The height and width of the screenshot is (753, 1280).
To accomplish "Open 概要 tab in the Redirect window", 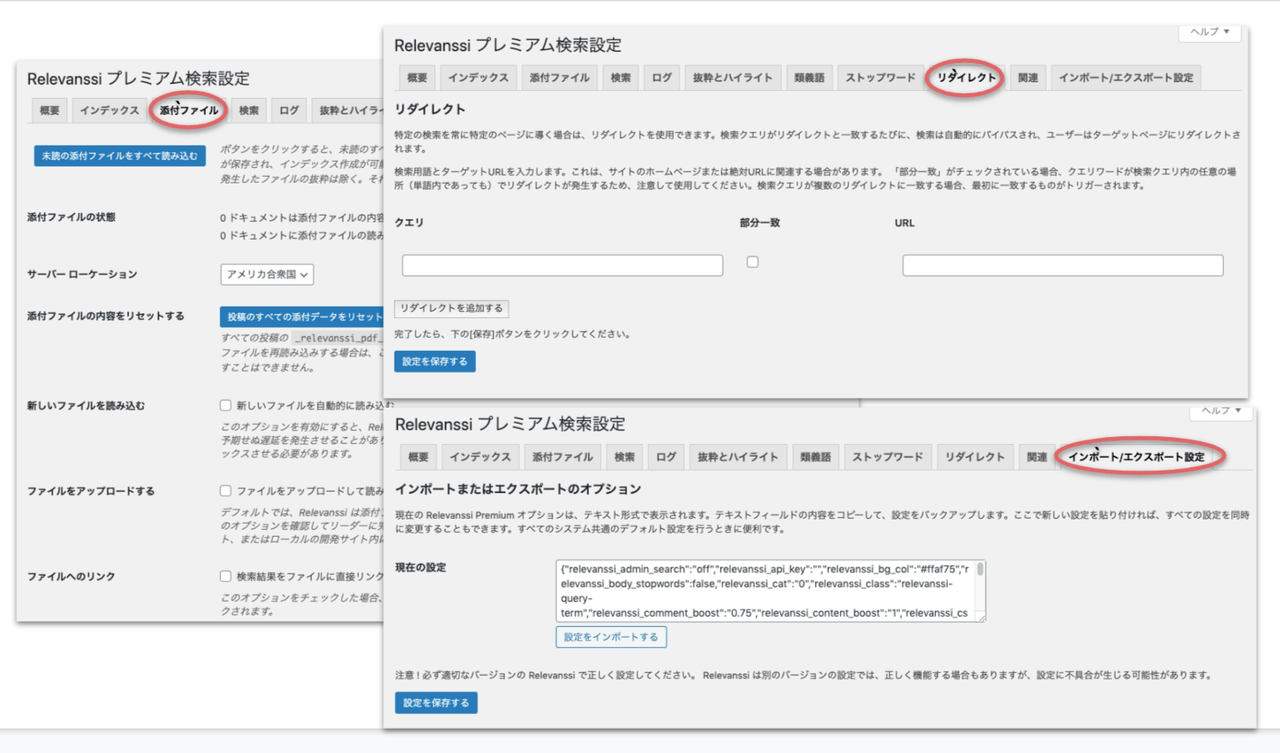I will 417,78.
